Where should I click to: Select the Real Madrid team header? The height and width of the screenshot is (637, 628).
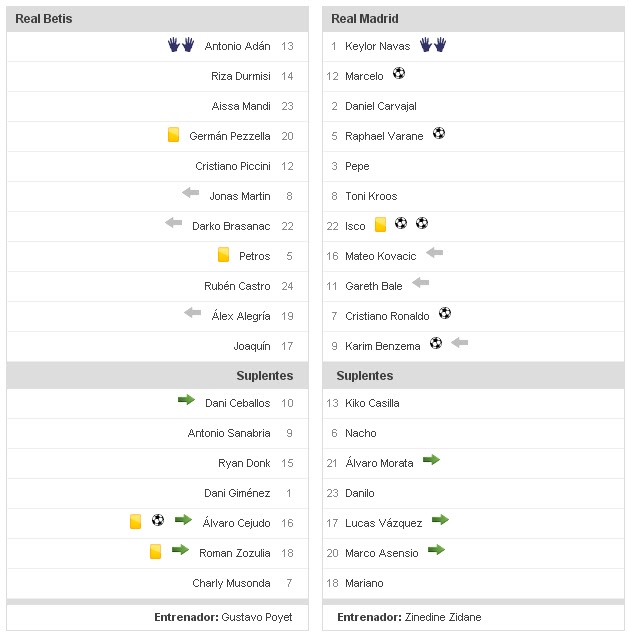pyautogui.click(x=364, y=19)
